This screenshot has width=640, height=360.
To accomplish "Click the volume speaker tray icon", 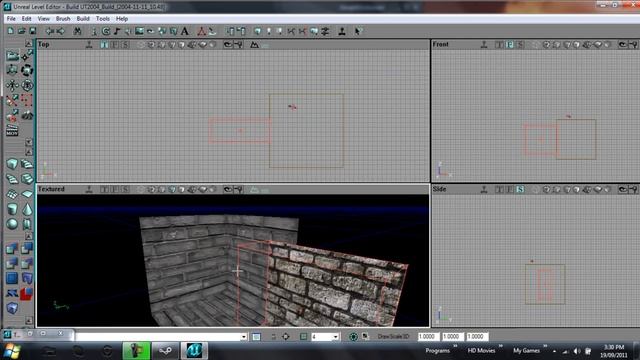I will point(577,351).
